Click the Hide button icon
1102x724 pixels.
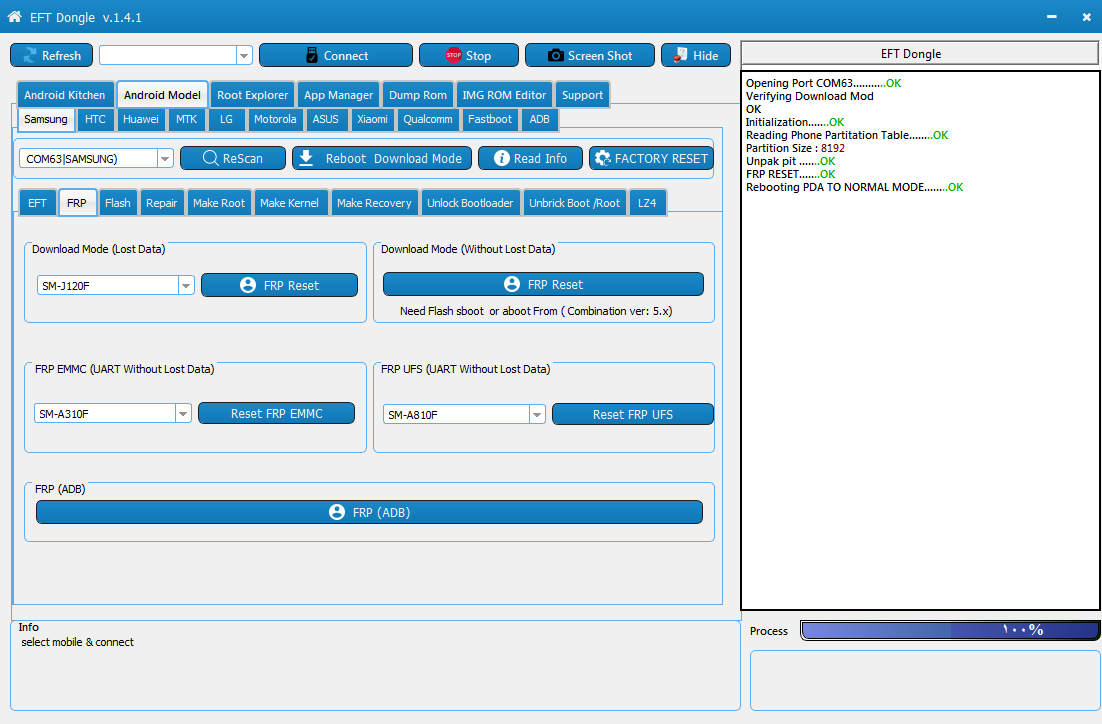(x=680, y=55)
